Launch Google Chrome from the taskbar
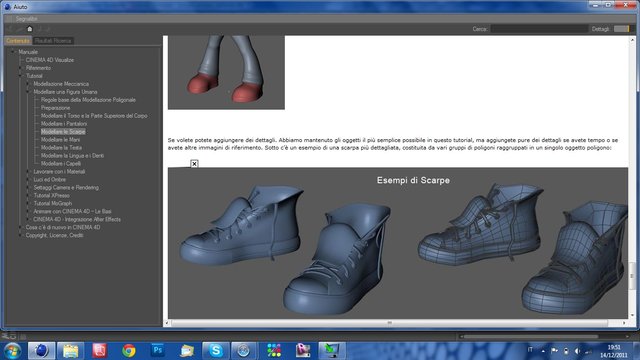 129,350
